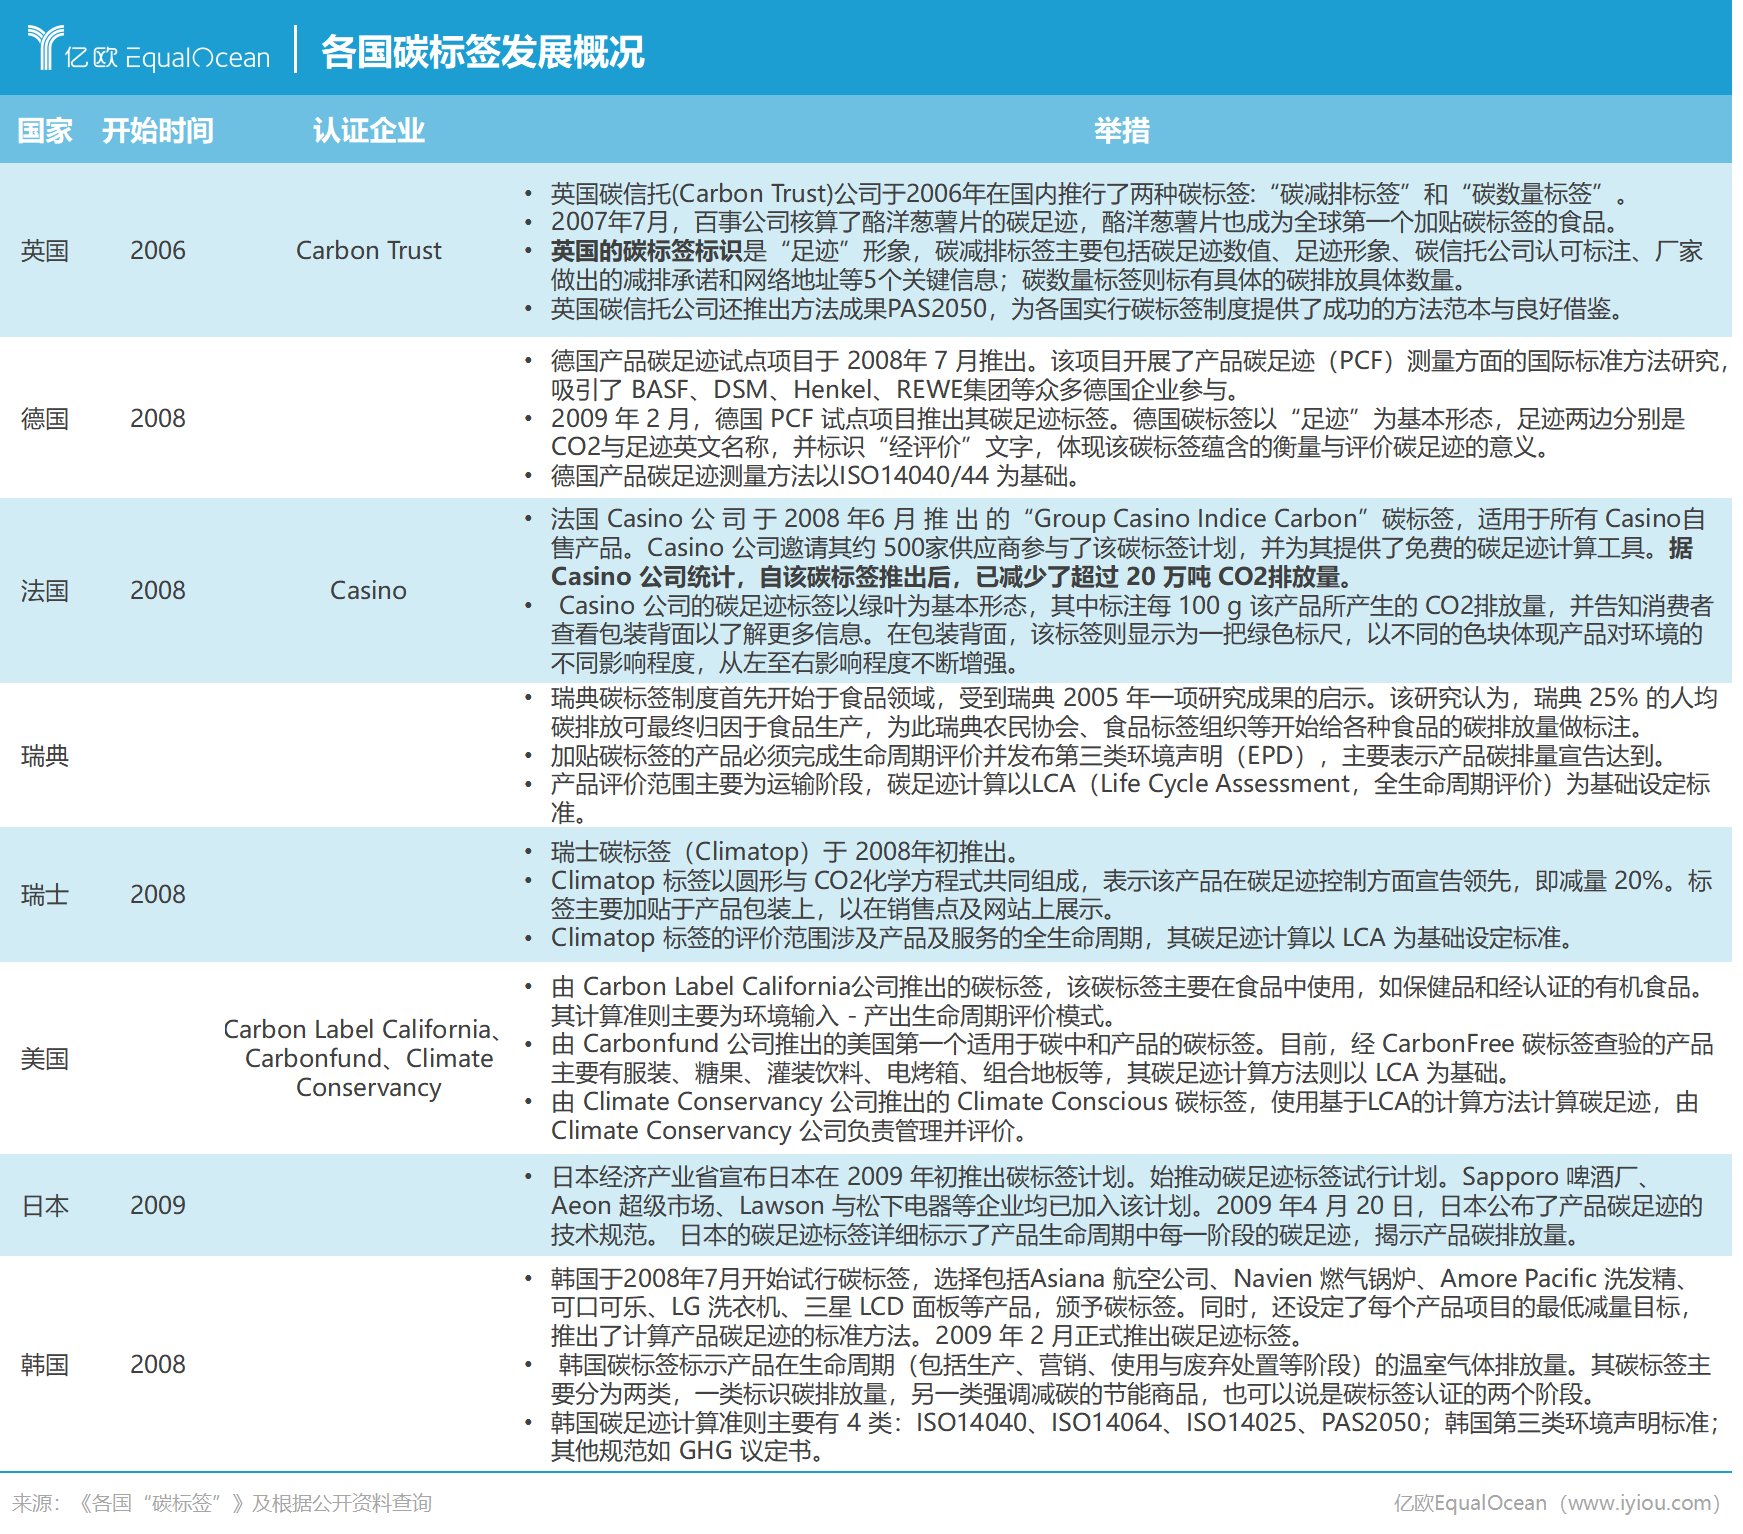Click the 英国 country cell

45,250
